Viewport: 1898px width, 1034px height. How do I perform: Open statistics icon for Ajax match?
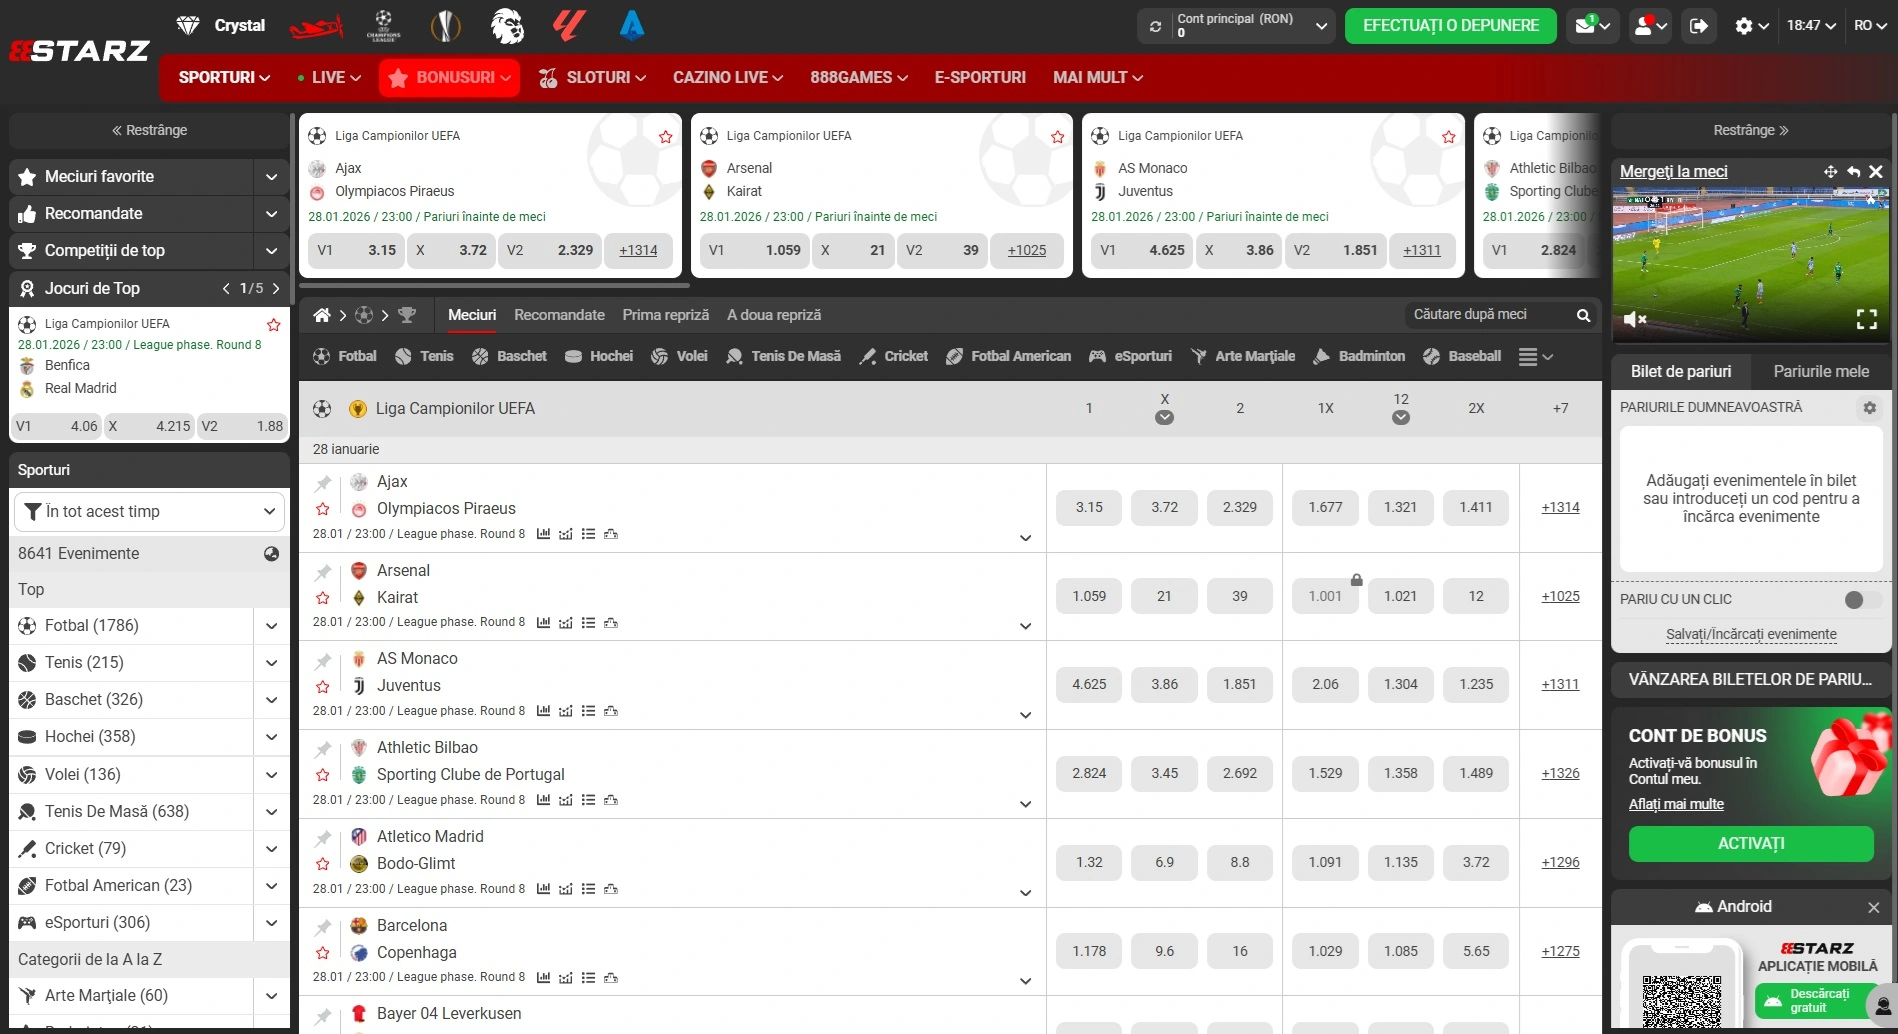pyautogui.click(x=543, y=534)
